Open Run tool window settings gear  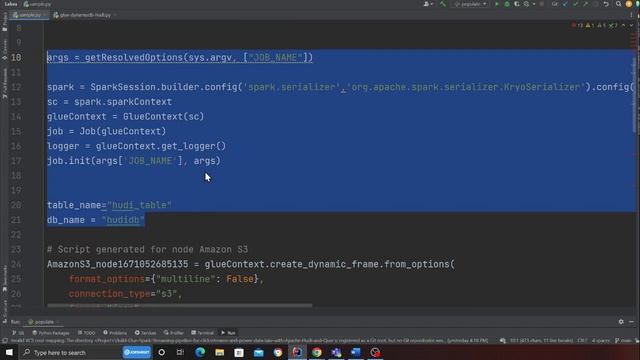[621, 322]
